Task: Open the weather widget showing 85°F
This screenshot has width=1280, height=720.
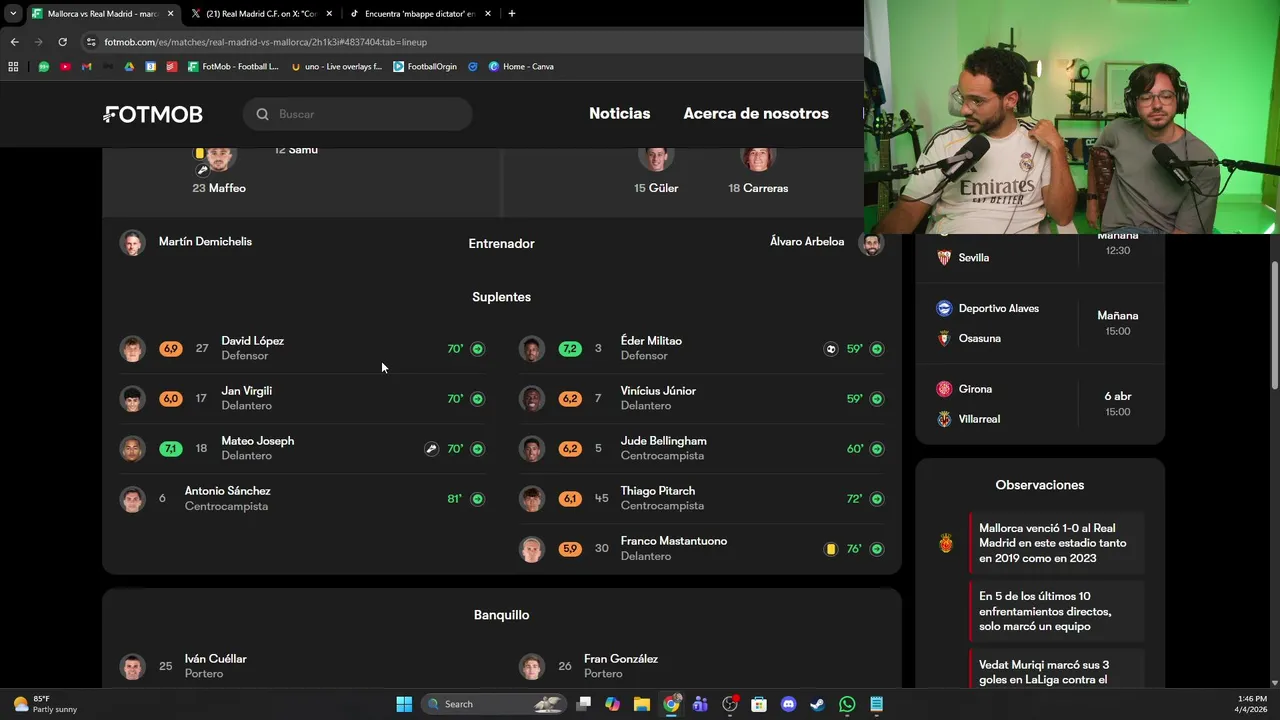Action: point(45,704)
